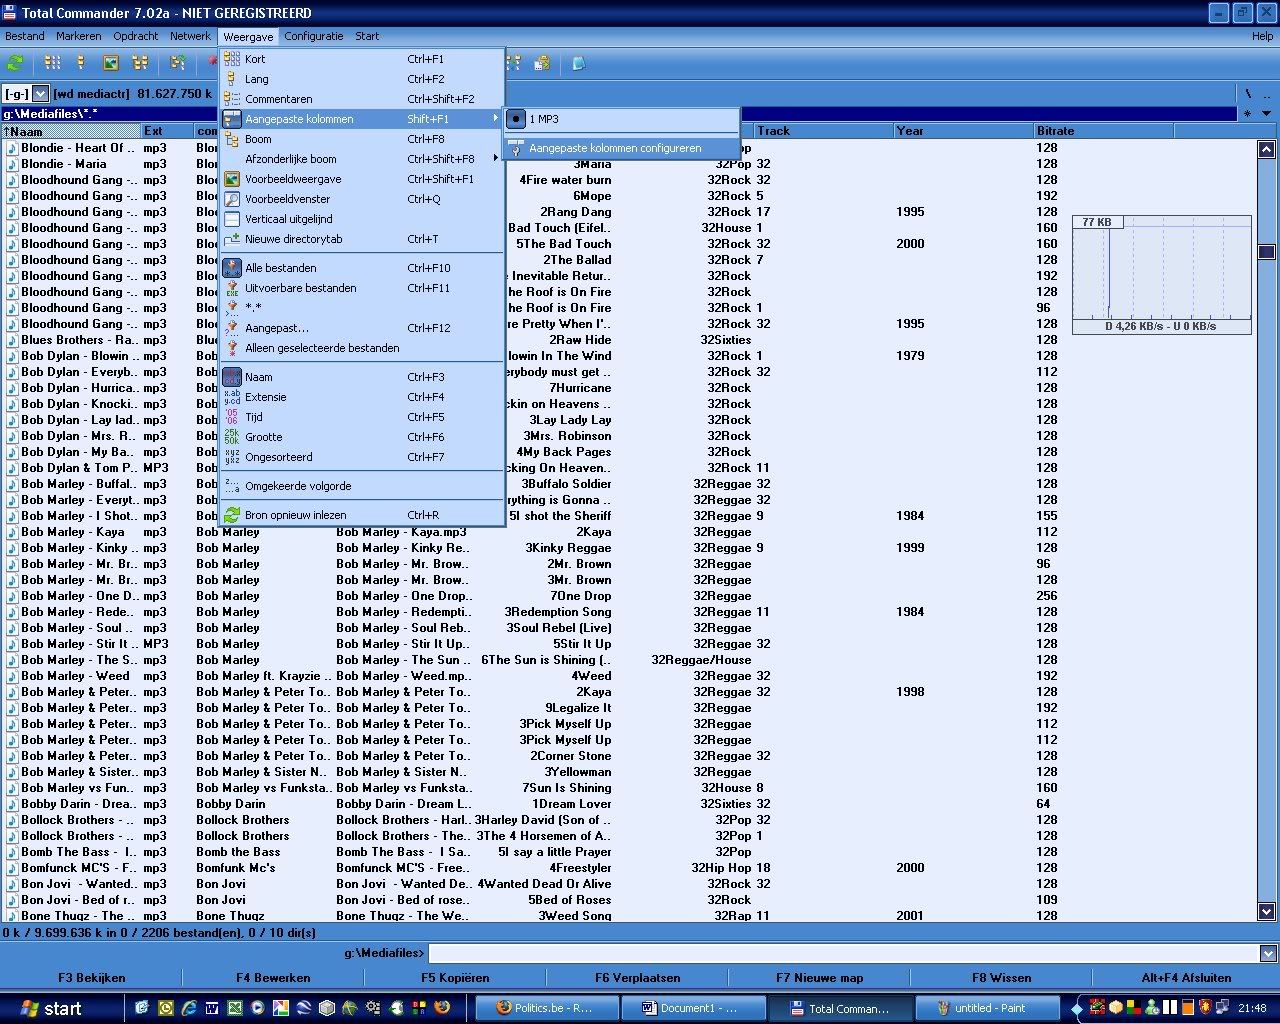Choose Voorbeeldvenster menu entry
1280x1024 pixels.
[x=362, y=199]
